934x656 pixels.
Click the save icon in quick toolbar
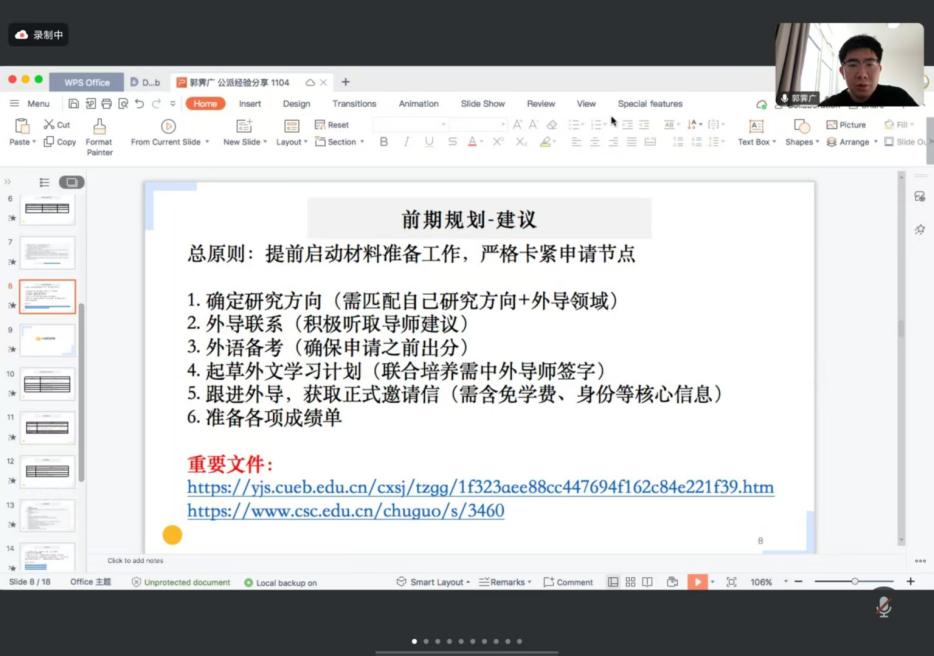point(75,103)
